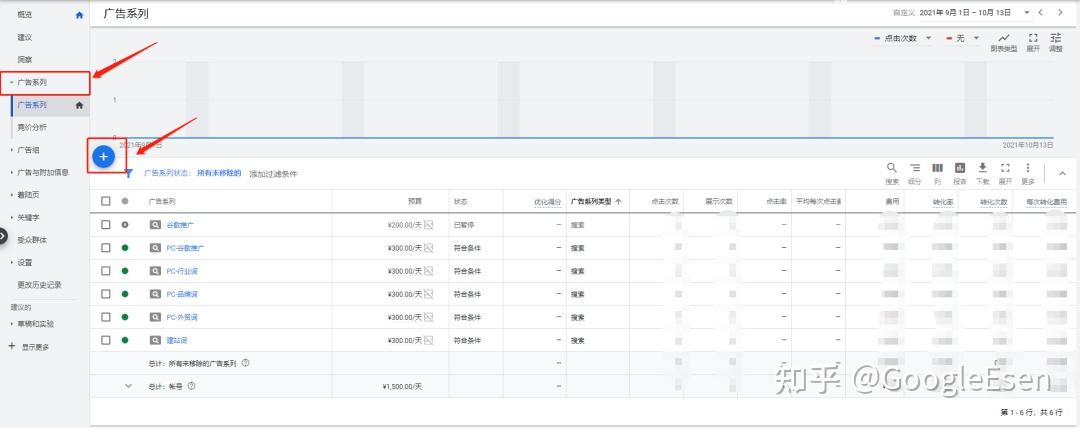Go to previous date range arrow
The image size is (1080, 428).
click(x=1041, y=12)
